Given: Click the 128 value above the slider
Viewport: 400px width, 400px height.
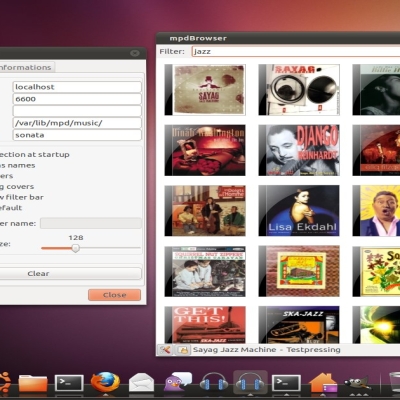Looking at the screenshot, I should [76, 238].
